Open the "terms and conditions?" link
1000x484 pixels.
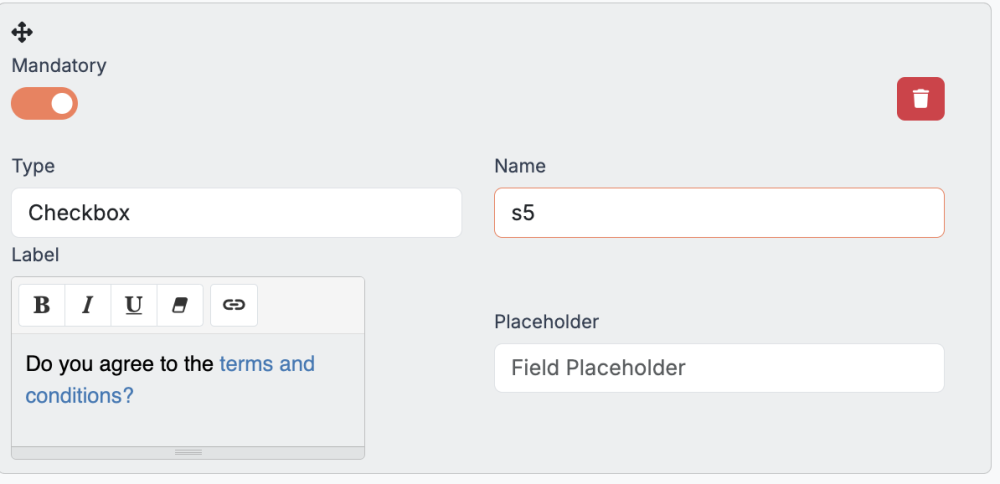(x=267, y=364)
